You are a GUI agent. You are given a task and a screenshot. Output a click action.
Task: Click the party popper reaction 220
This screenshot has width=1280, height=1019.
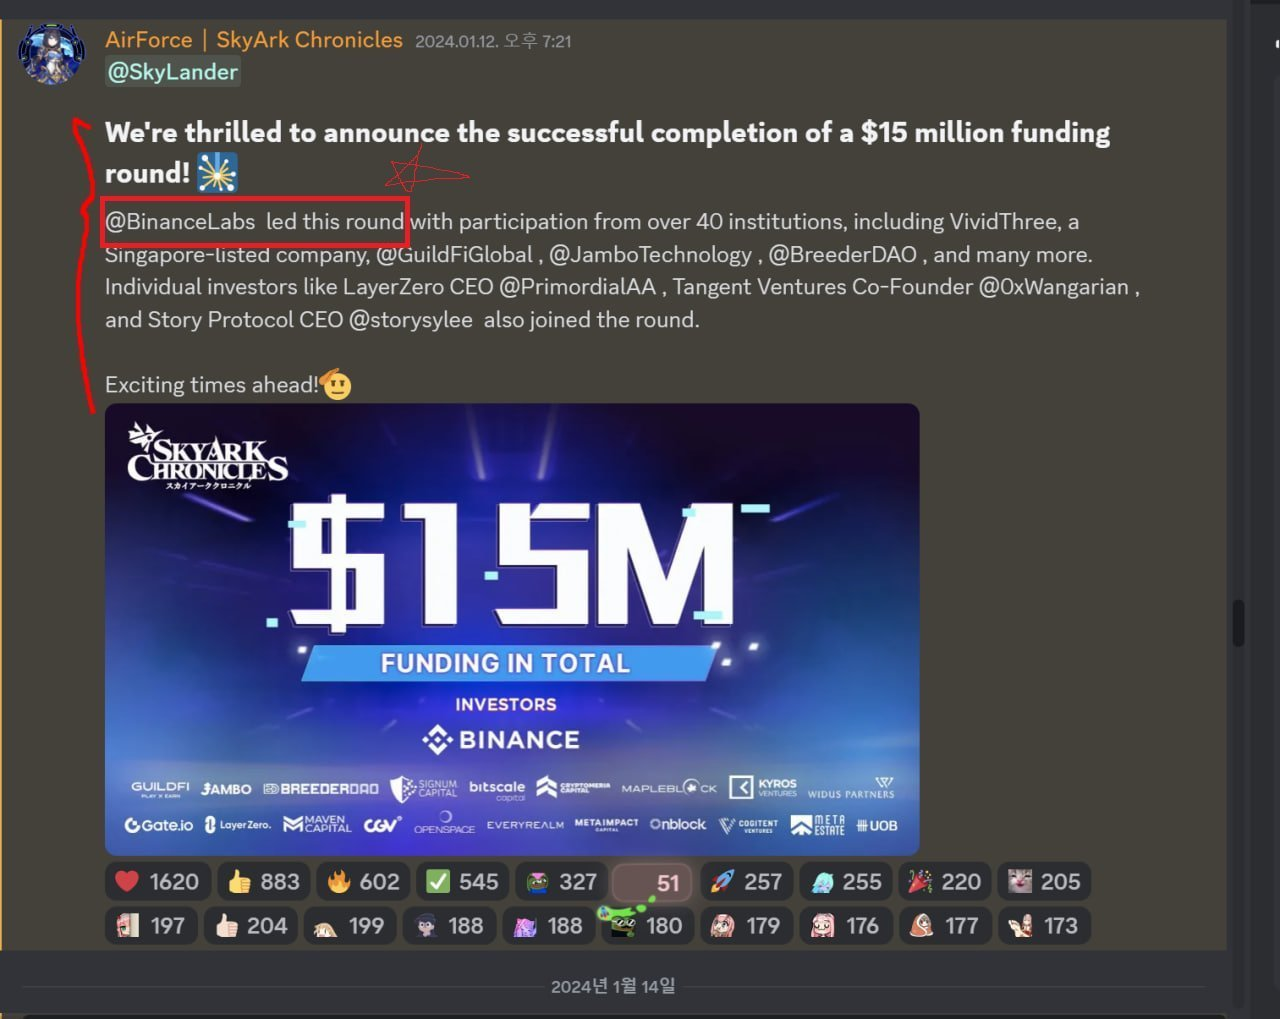click(944, 881)
